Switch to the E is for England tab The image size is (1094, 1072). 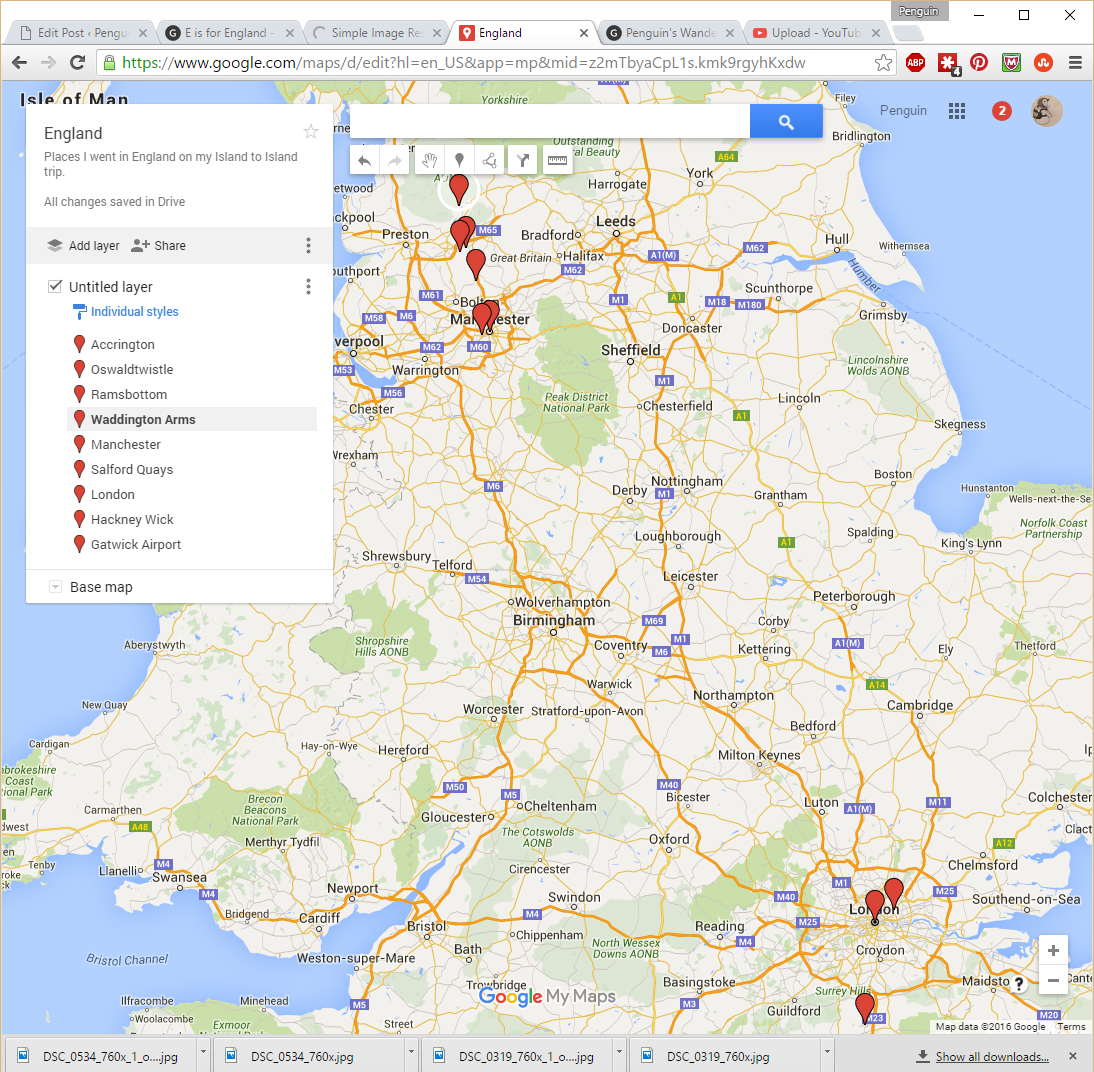230,33
